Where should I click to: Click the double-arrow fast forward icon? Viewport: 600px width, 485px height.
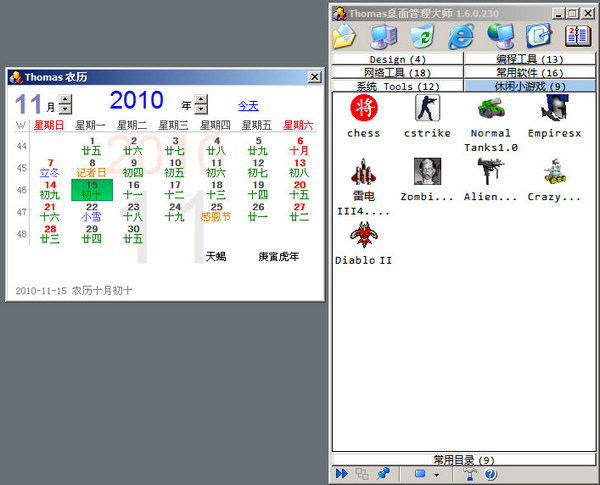click(x=342, y=474)
